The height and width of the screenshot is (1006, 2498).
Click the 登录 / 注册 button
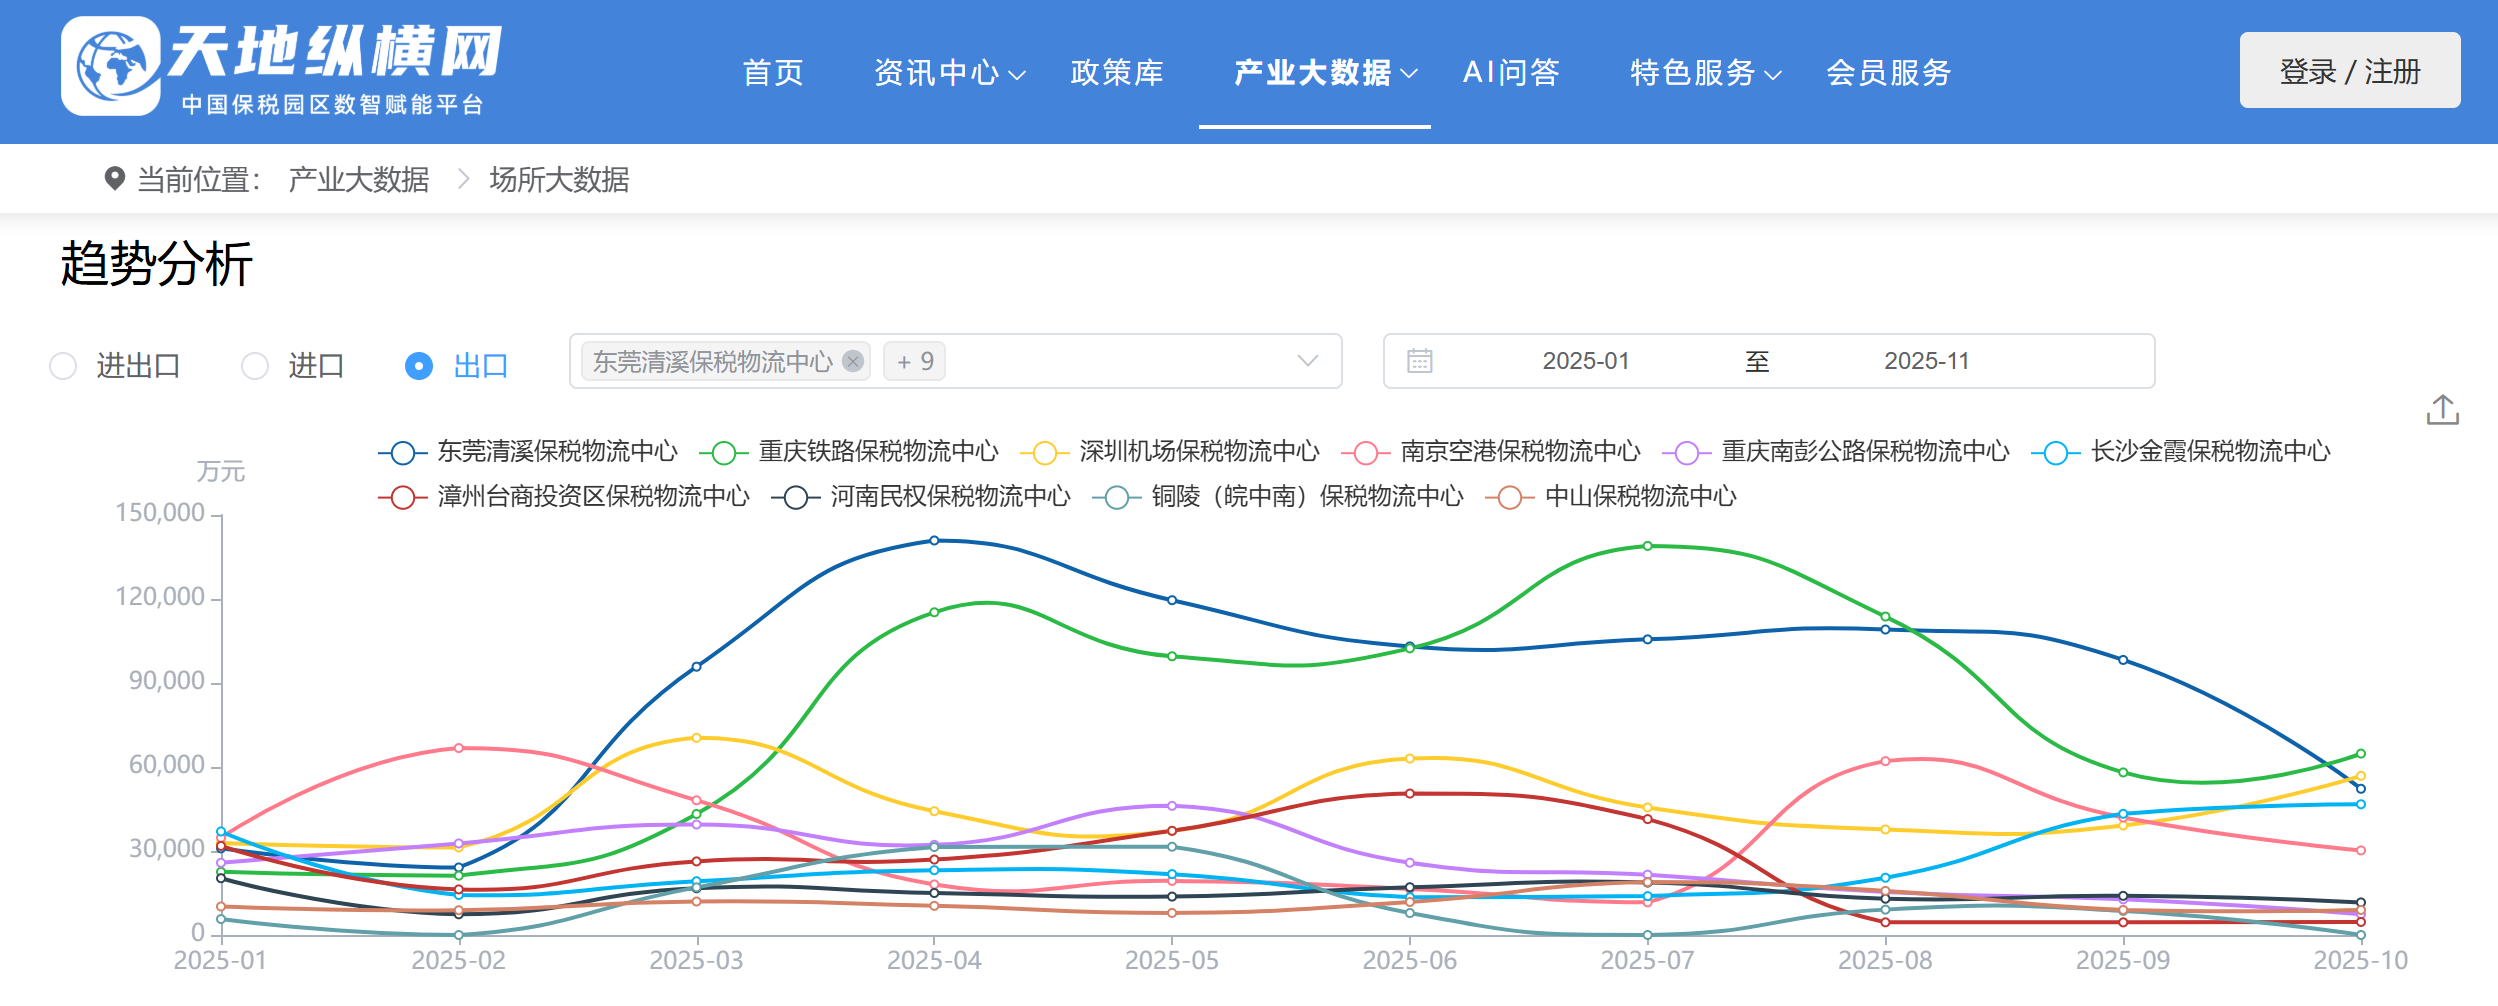coord(2349,71)
